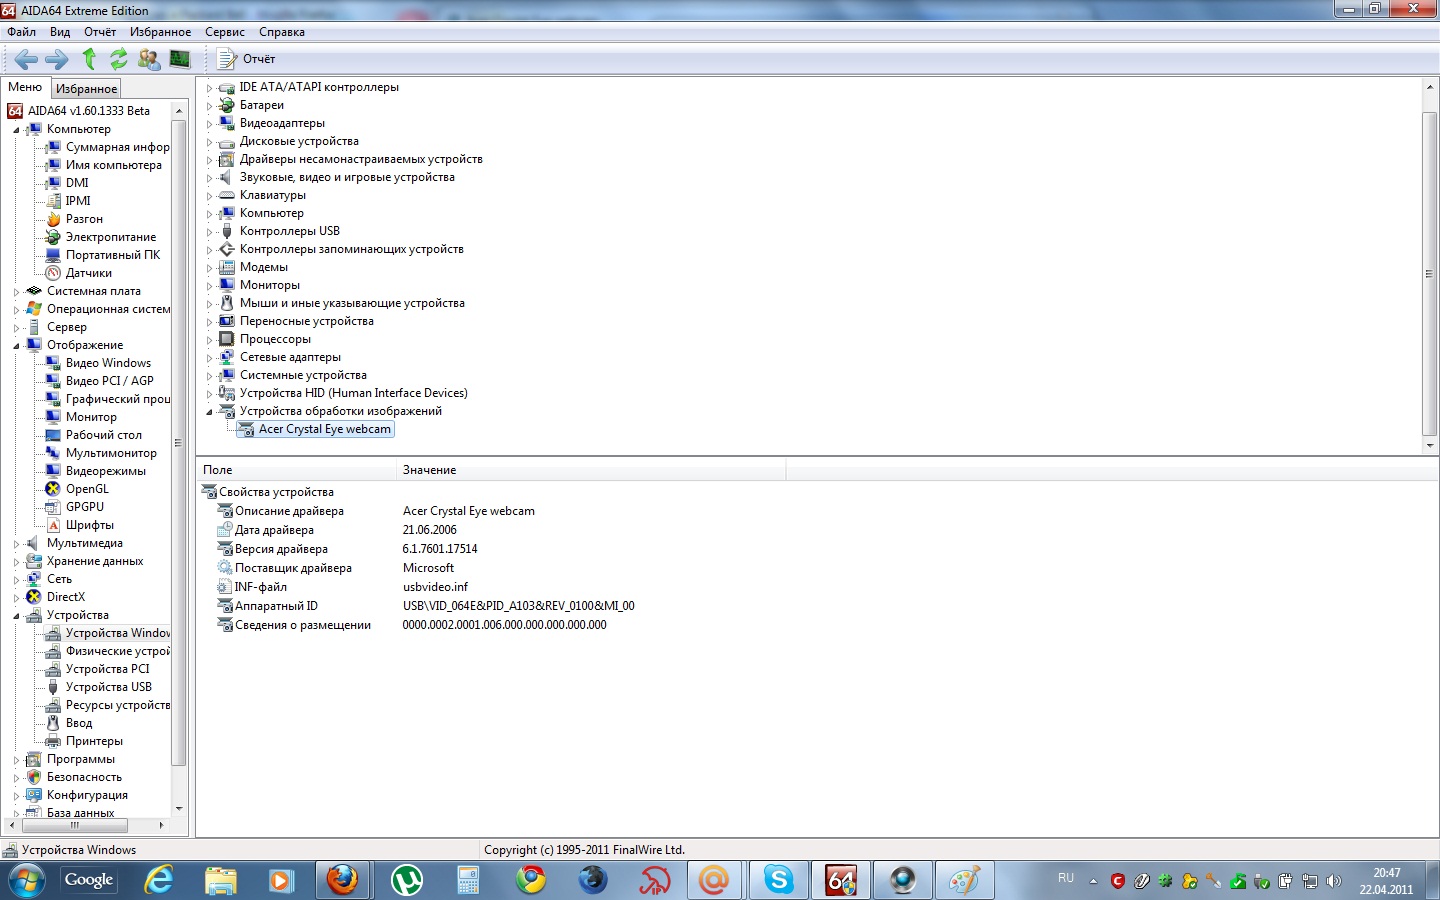Expand the Видеоадаптеры device category
Viewport: 1440px width, 900px height.
point(209,124)
